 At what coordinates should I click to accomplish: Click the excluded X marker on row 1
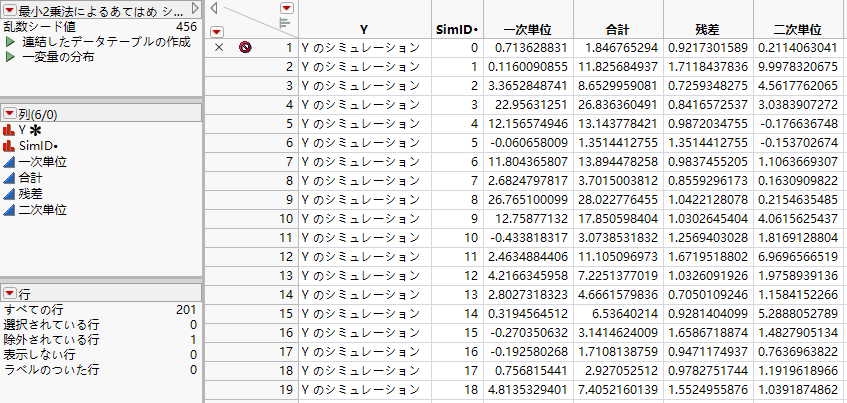tap(219, 48)
